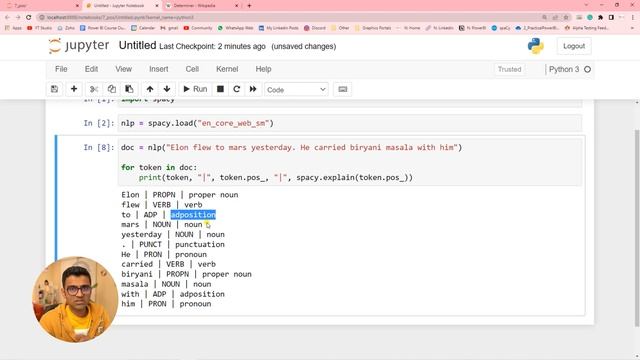Image resolution: width=640 pixels, height=360 pixels.
Task: Open the tab search chevron in title bar
Action: click(587, 5)
